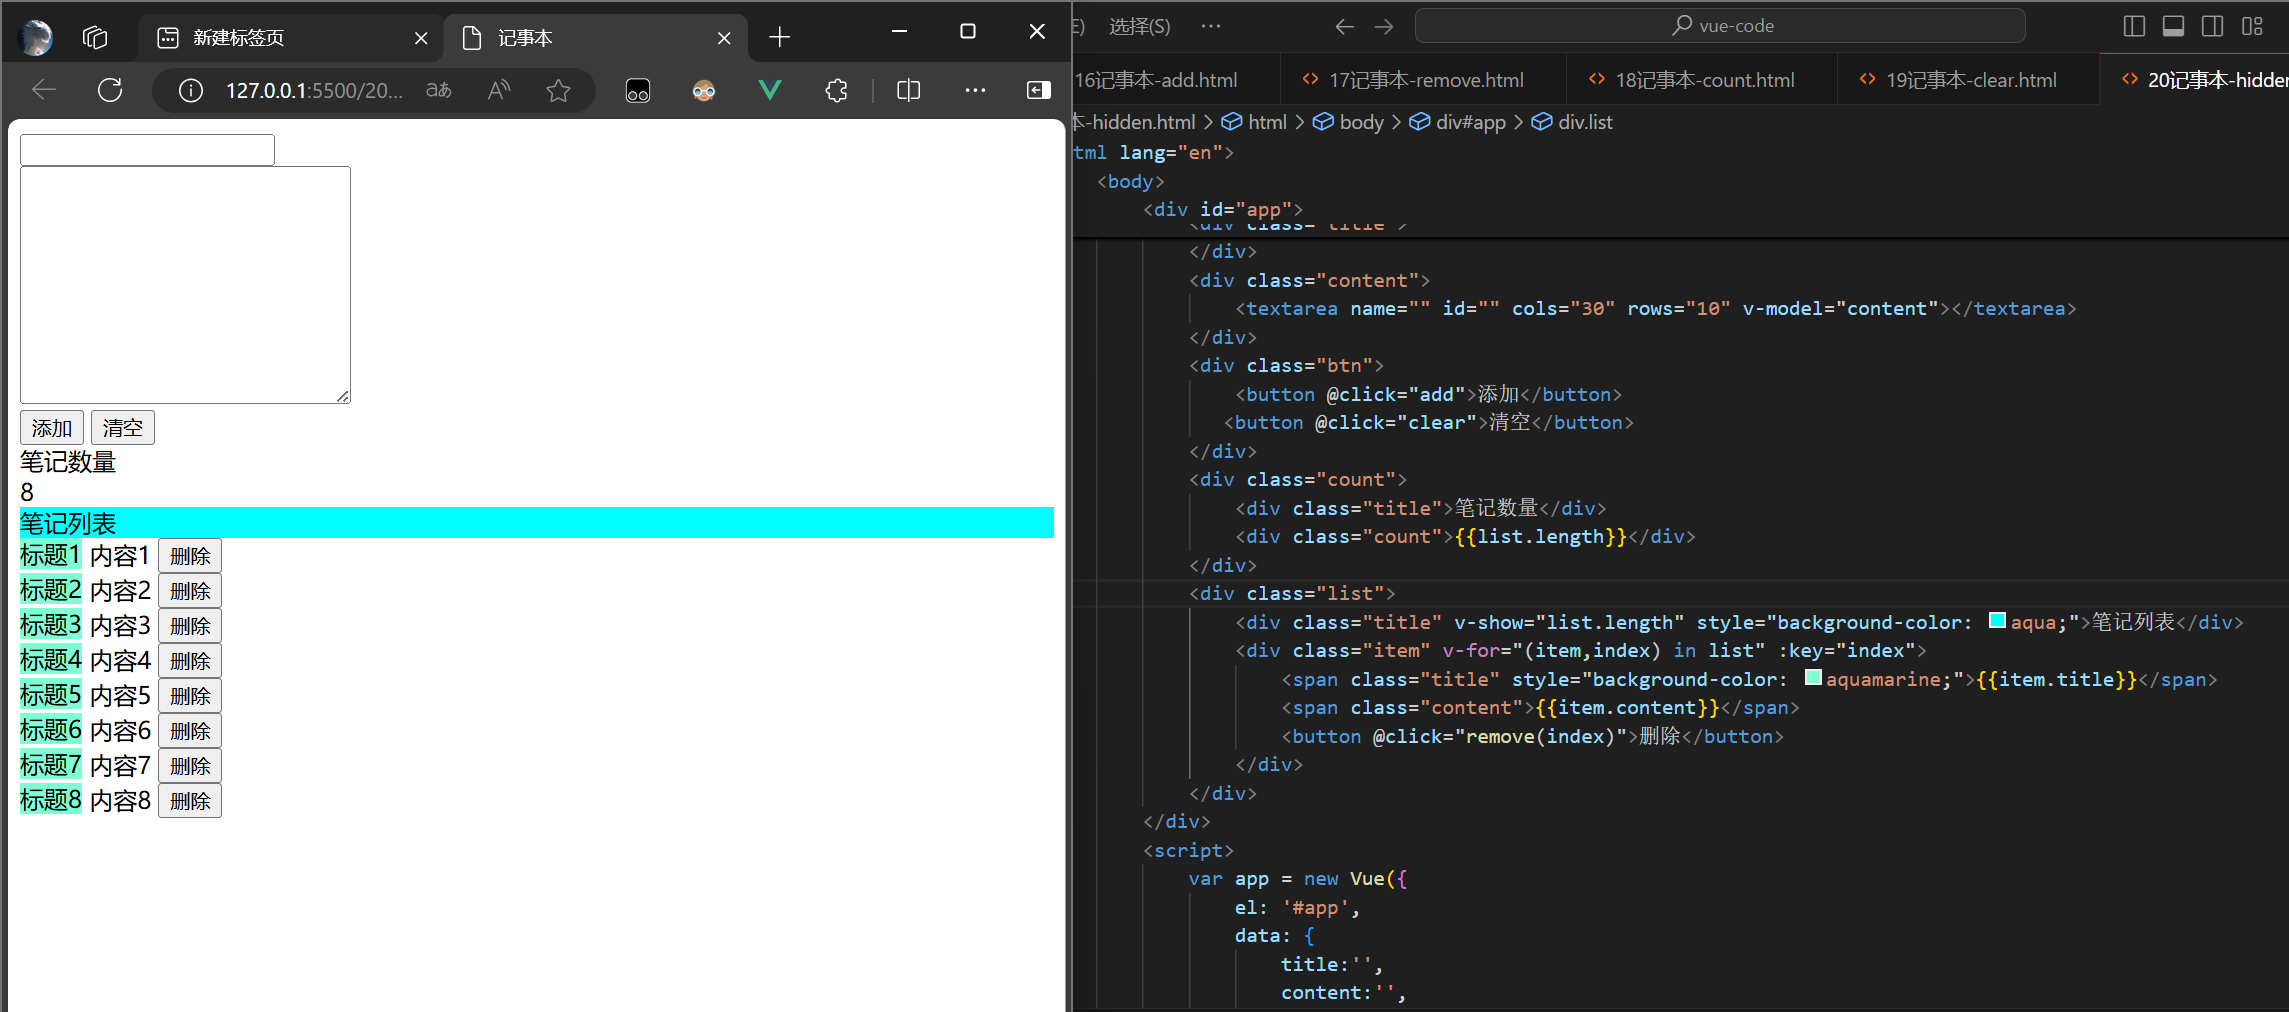Image resolution: width=2289 pixels, height=1012 pixels.
Task: Delete note 标题8 with its 删除 button
Action: pyautogui.click(x=190, y=801)
